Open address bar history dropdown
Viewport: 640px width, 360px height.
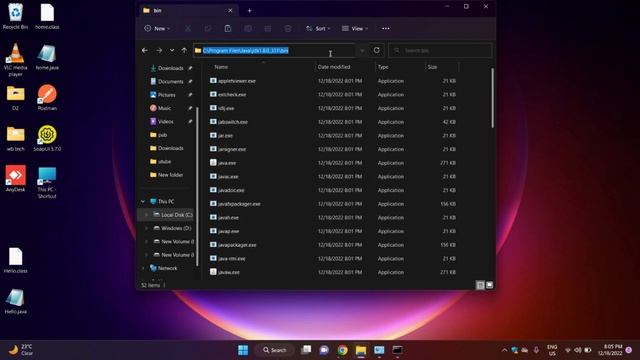(362, 51)
